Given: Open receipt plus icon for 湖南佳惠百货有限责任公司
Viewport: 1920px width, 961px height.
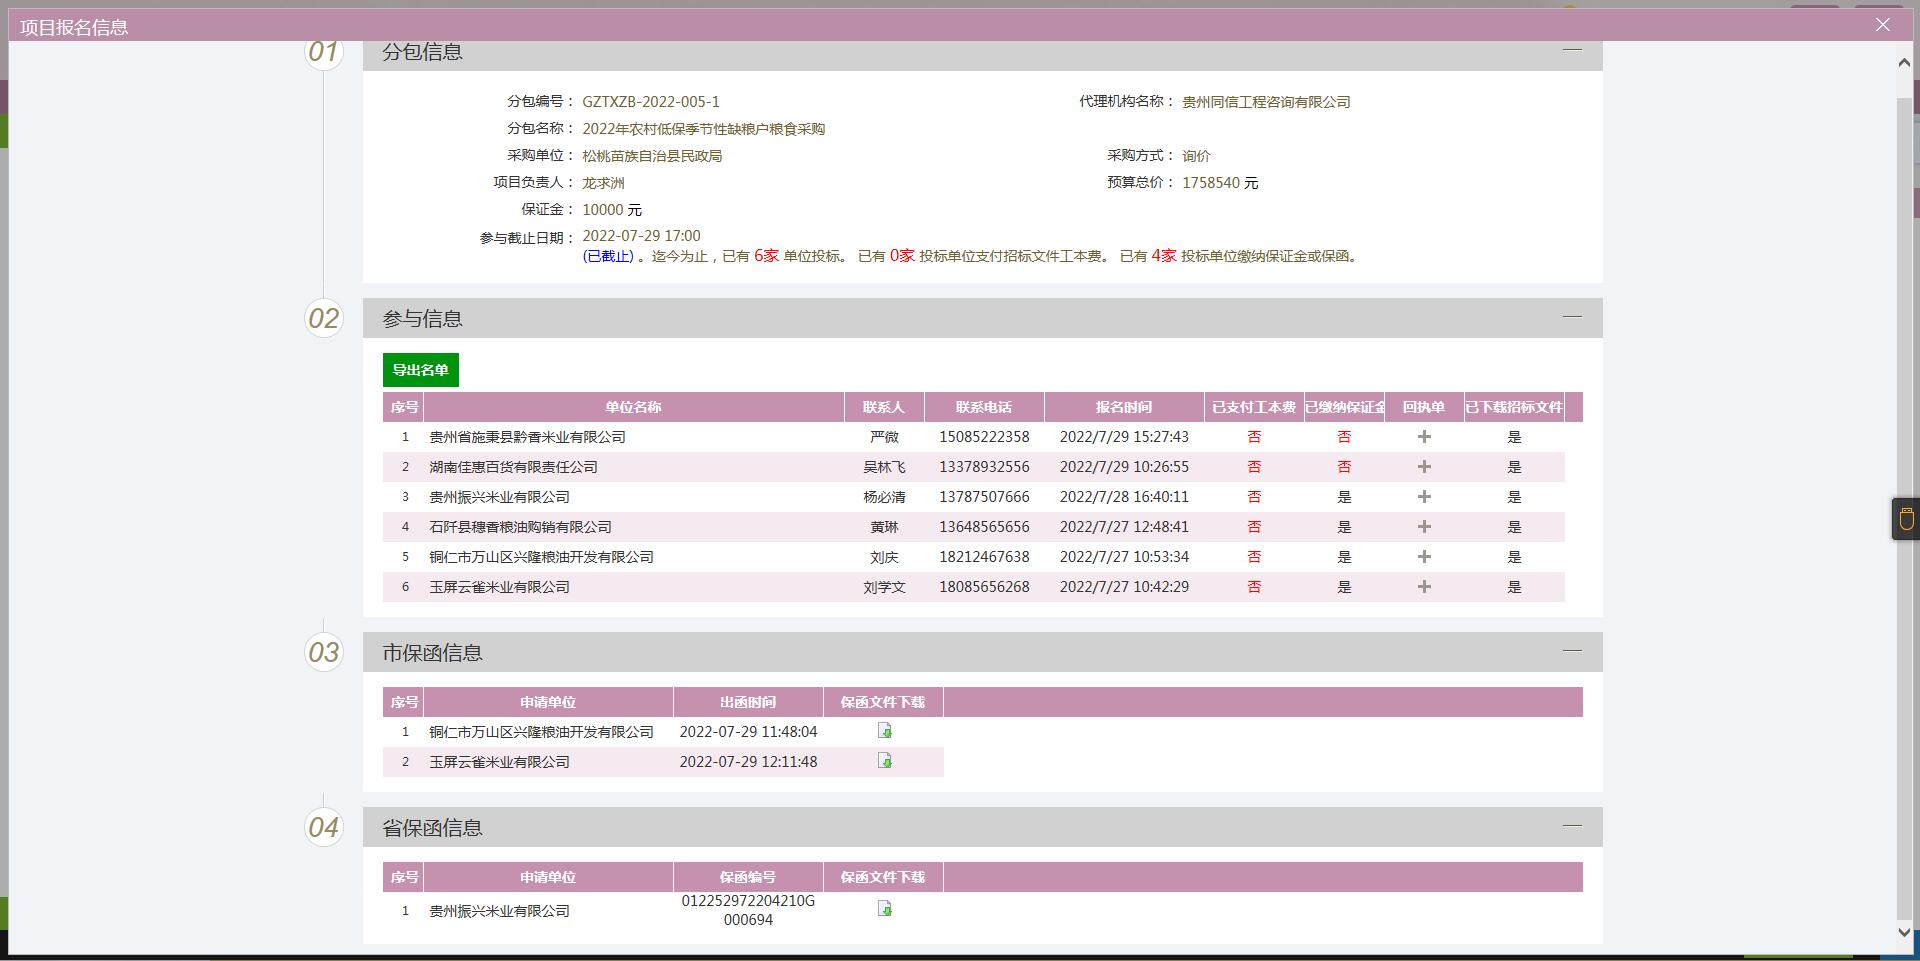Looking at the screenshot, I should (x=1424, y=467).
